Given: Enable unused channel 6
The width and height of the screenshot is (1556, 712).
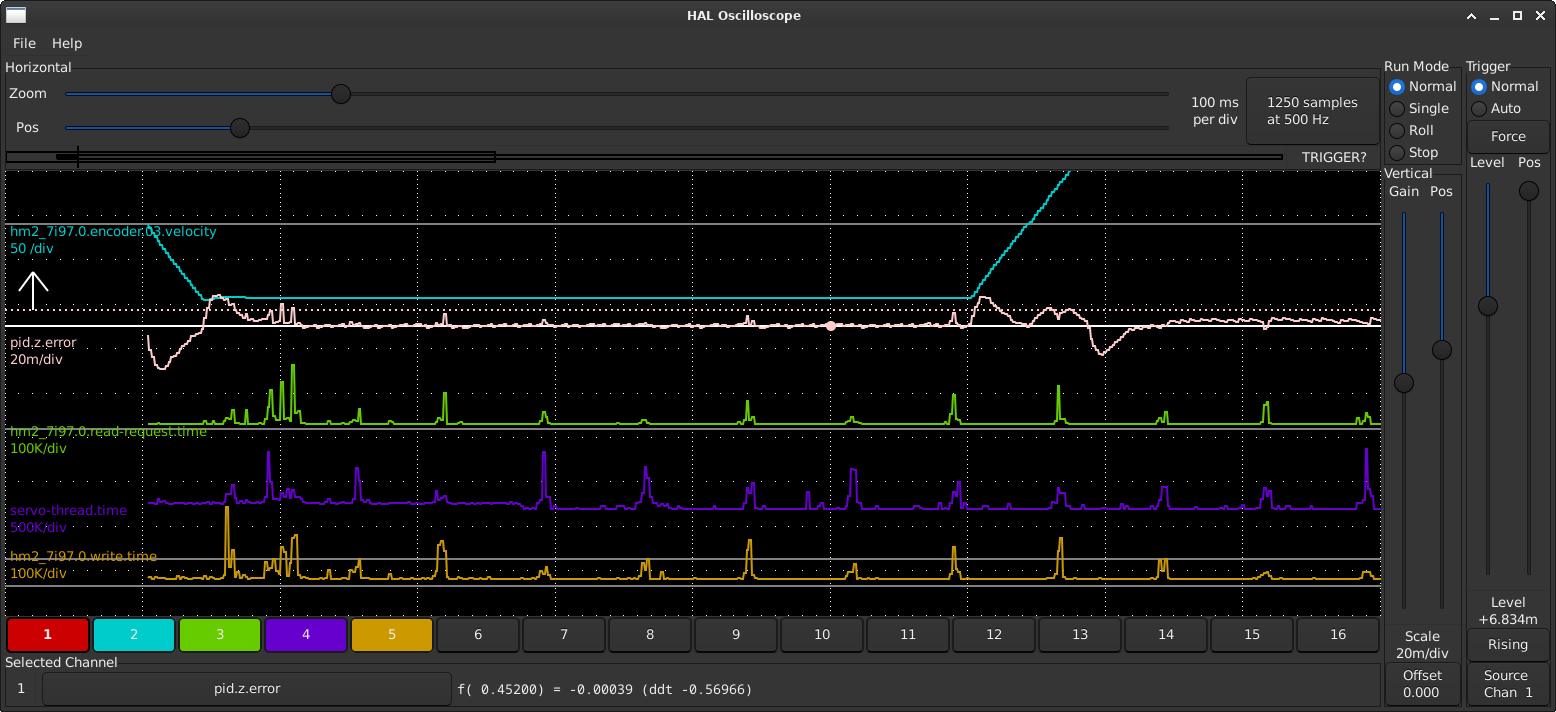Looking at the screenshot, I should [478, 635].
